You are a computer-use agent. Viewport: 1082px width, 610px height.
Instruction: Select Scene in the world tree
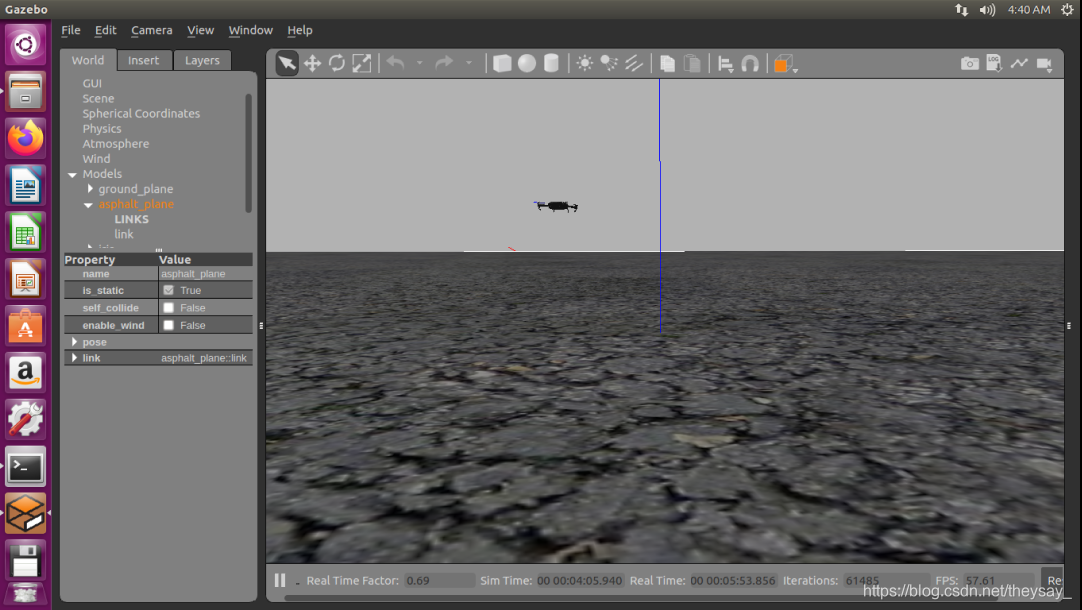[98, 99]
